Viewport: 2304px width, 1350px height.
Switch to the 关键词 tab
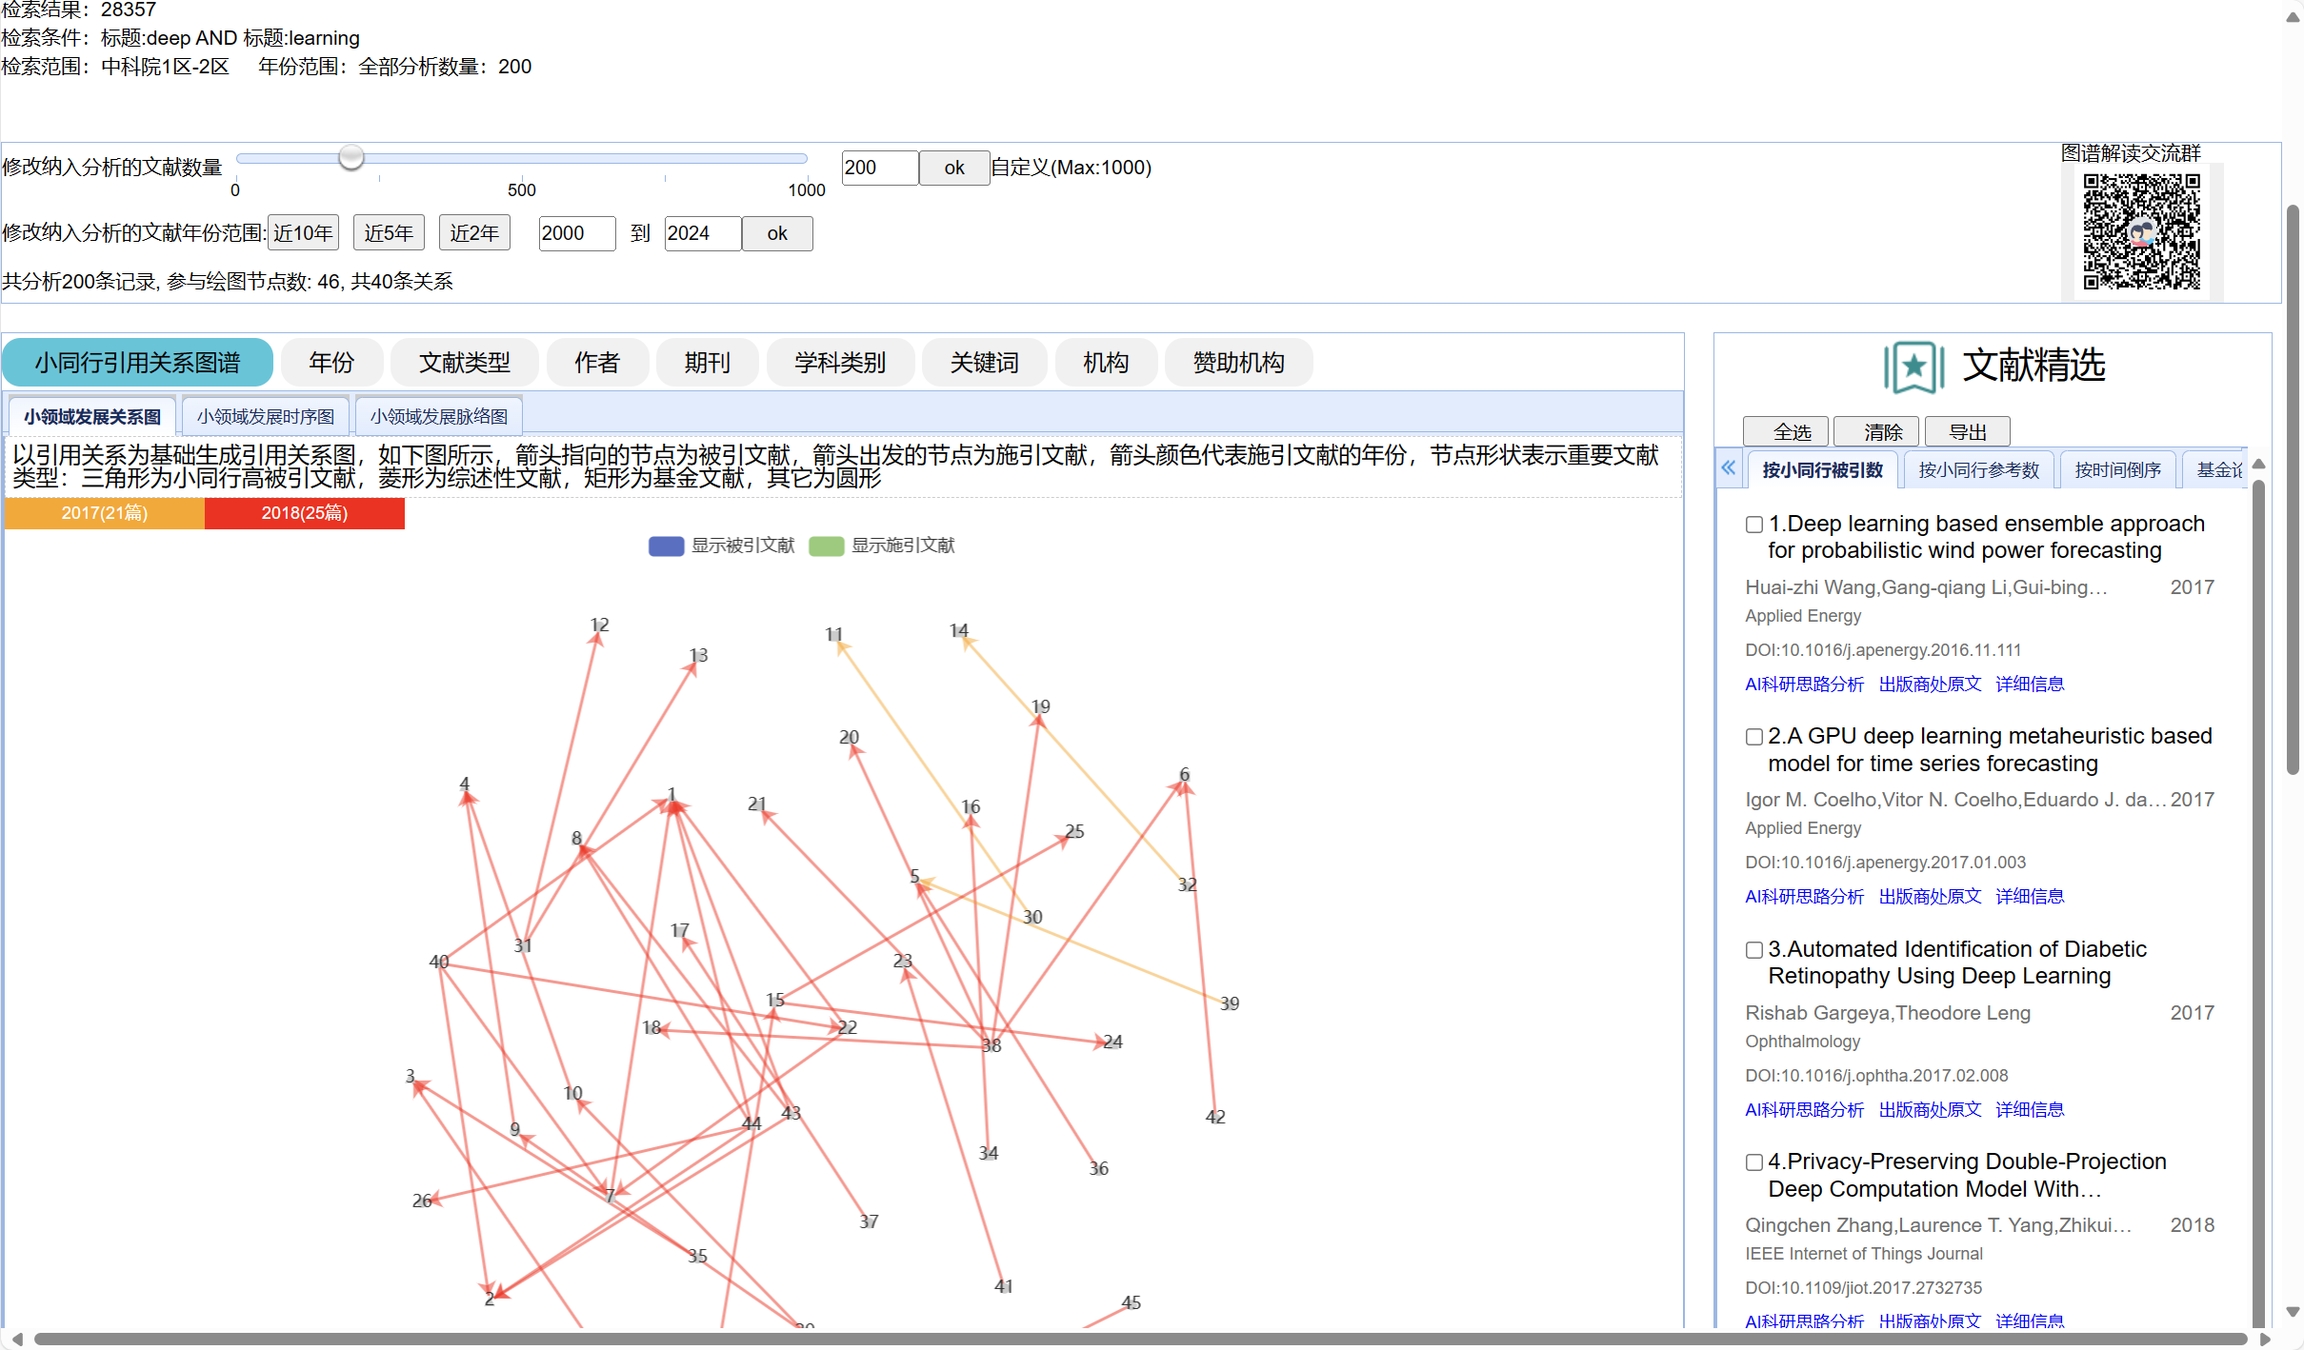[x=984, y=362]
